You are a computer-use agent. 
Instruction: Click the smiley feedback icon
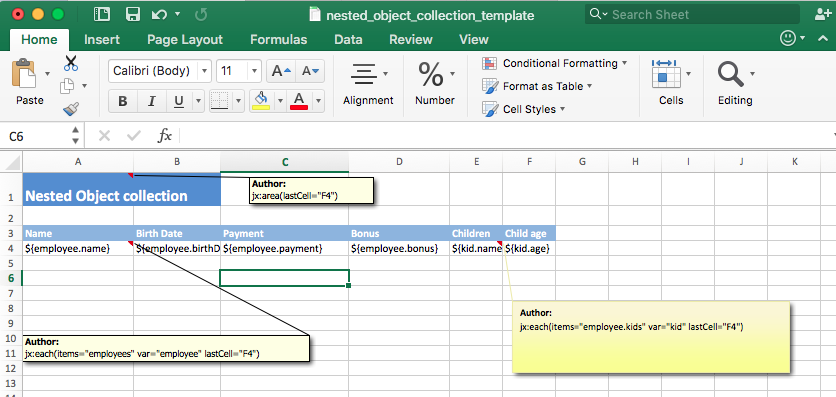coord(788,38)
